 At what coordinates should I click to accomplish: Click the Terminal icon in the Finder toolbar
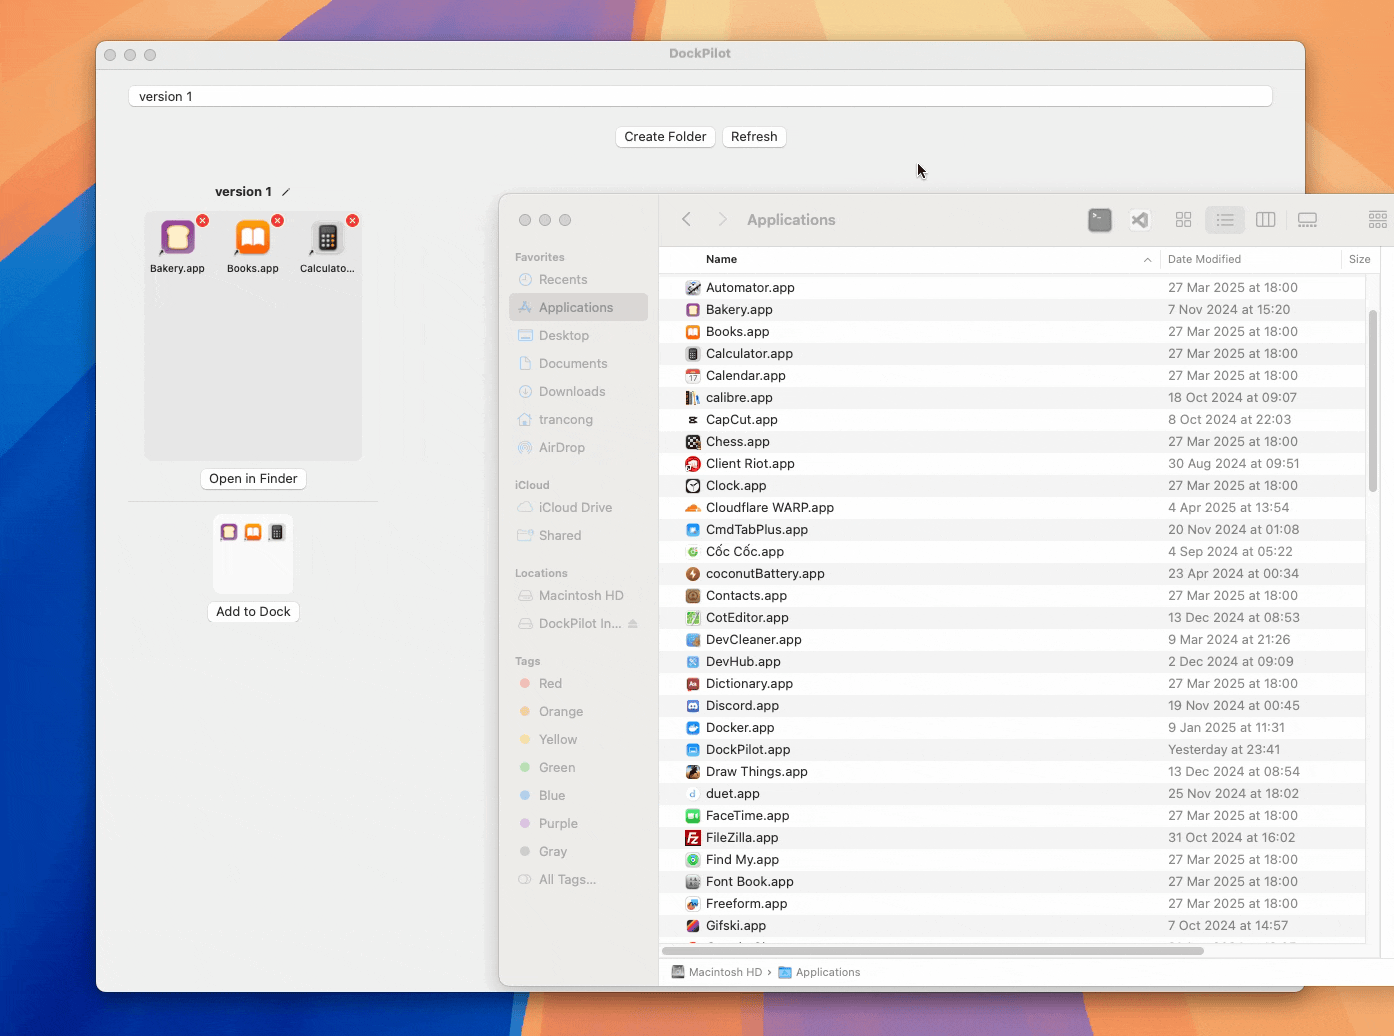pyautogui.click(x=1100, y=220)
